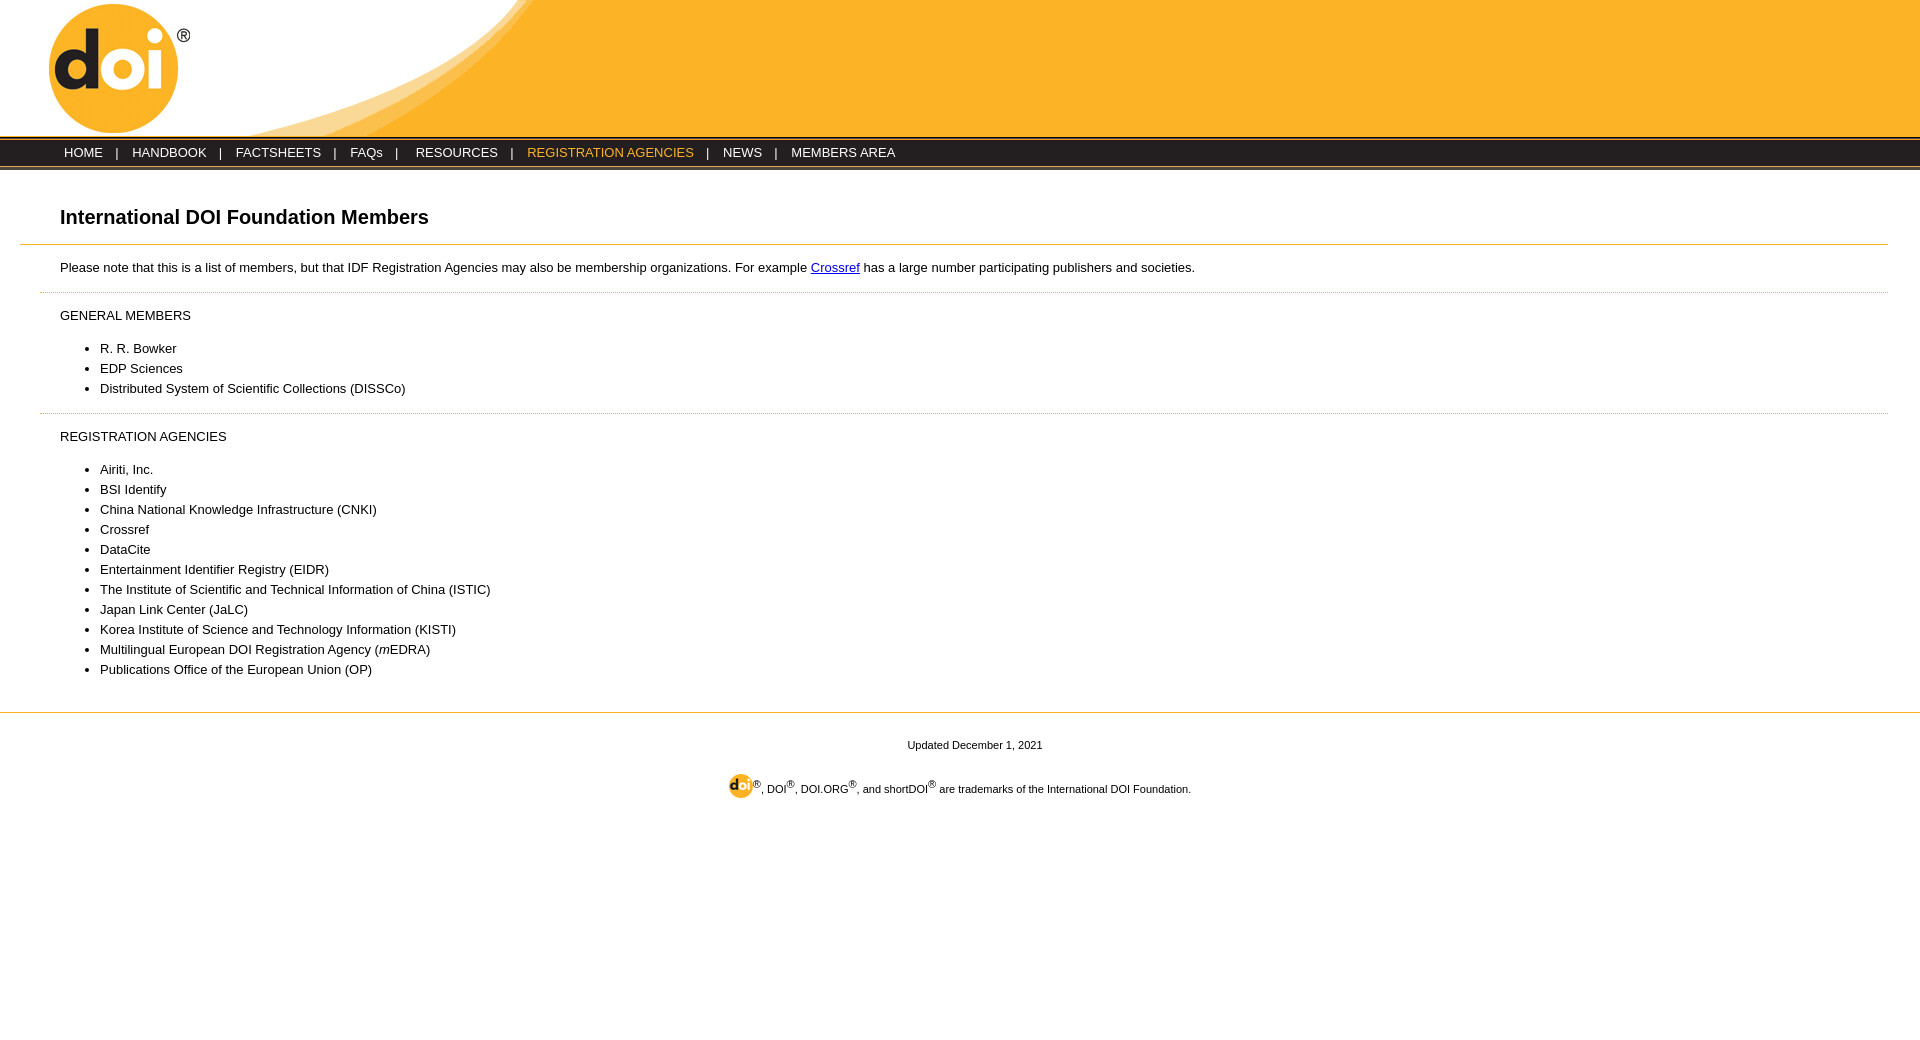Viewport: 1920px width, 1040px height.
Task: Select the EDP Sciences list entry
Action: coord(141,369)
